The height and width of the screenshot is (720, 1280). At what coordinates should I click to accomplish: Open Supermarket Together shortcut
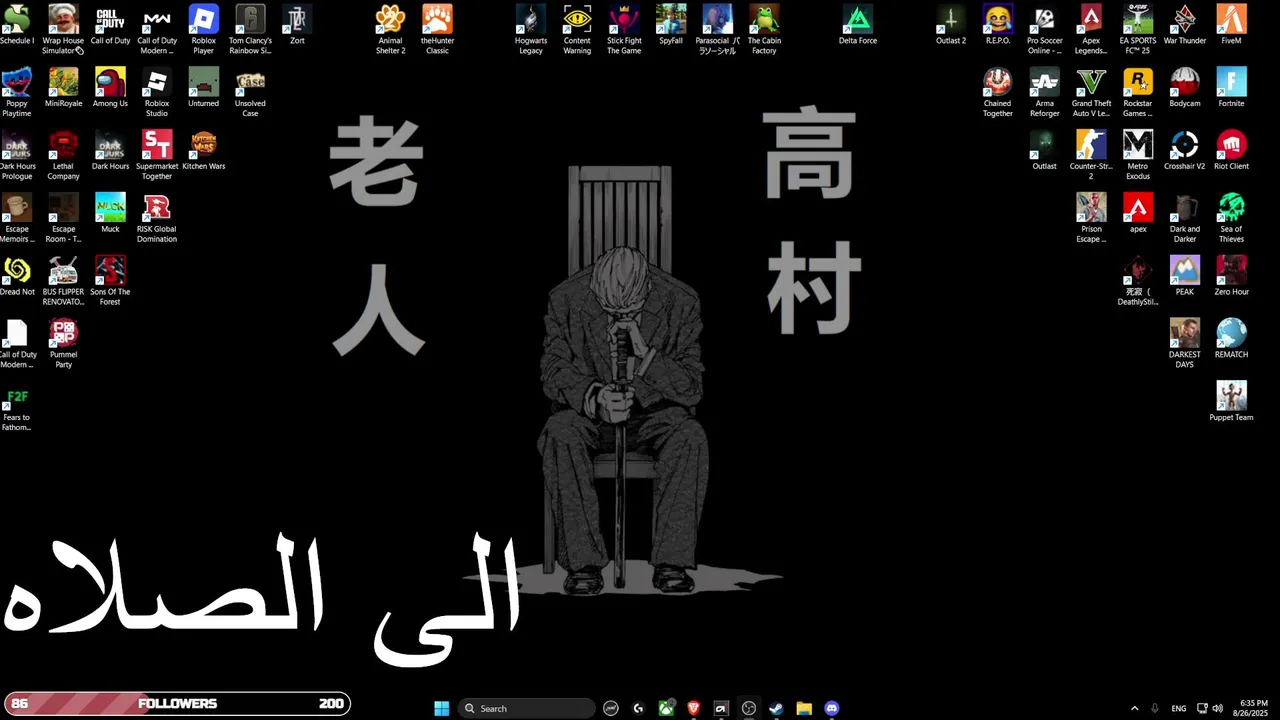[157, 155]
